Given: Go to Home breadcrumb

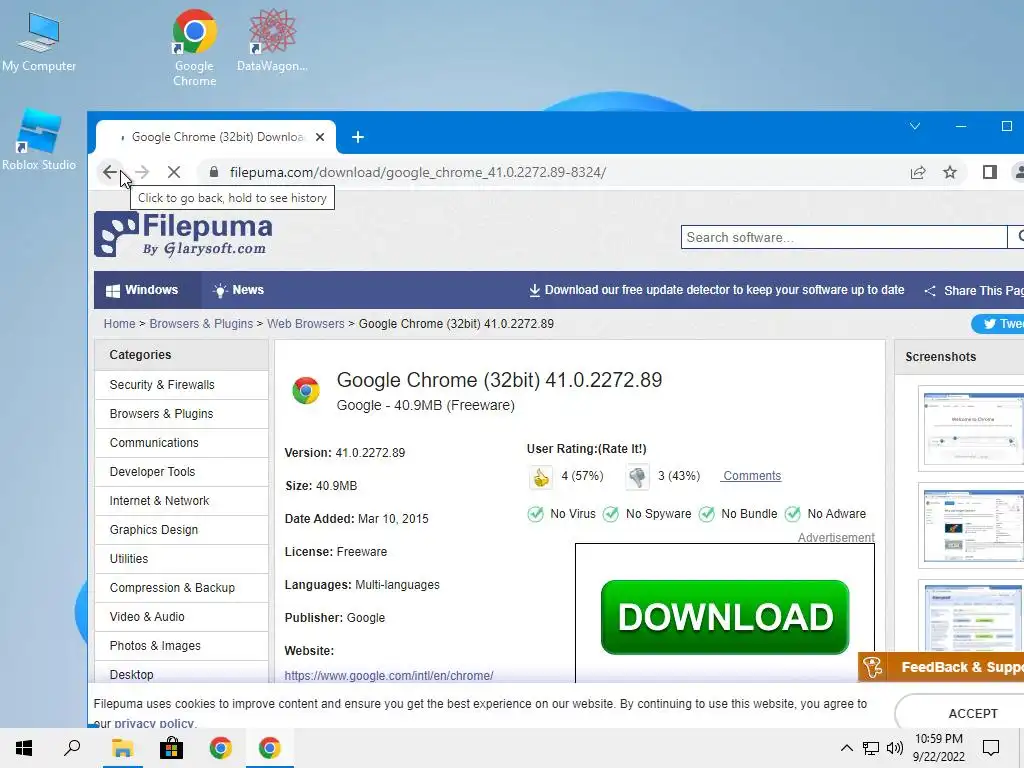Looking at the screenshot, I should [120, 324].
